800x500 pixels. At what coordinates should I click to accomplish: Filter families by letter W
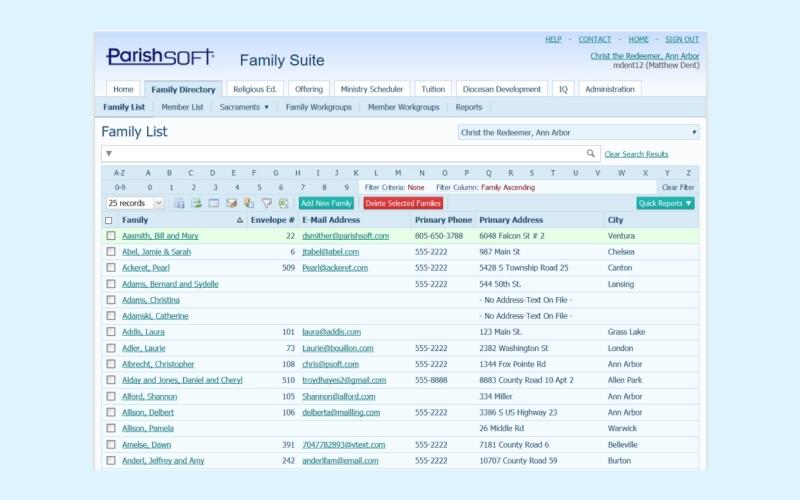pos(621,172)
